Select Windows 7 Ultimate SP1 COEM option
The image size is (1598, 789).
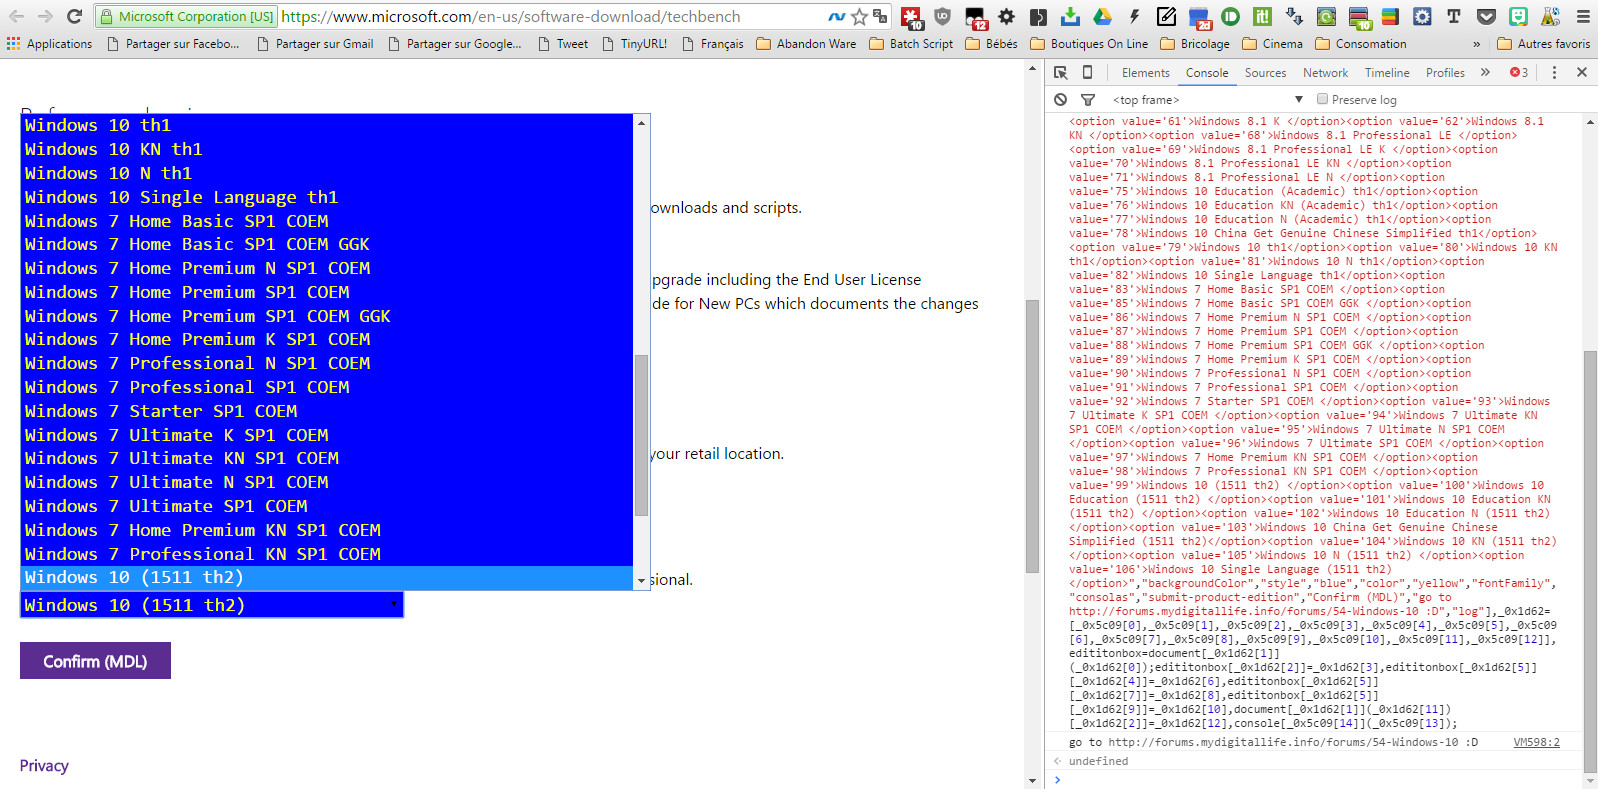pyautogui.click(x=327, y=506)
